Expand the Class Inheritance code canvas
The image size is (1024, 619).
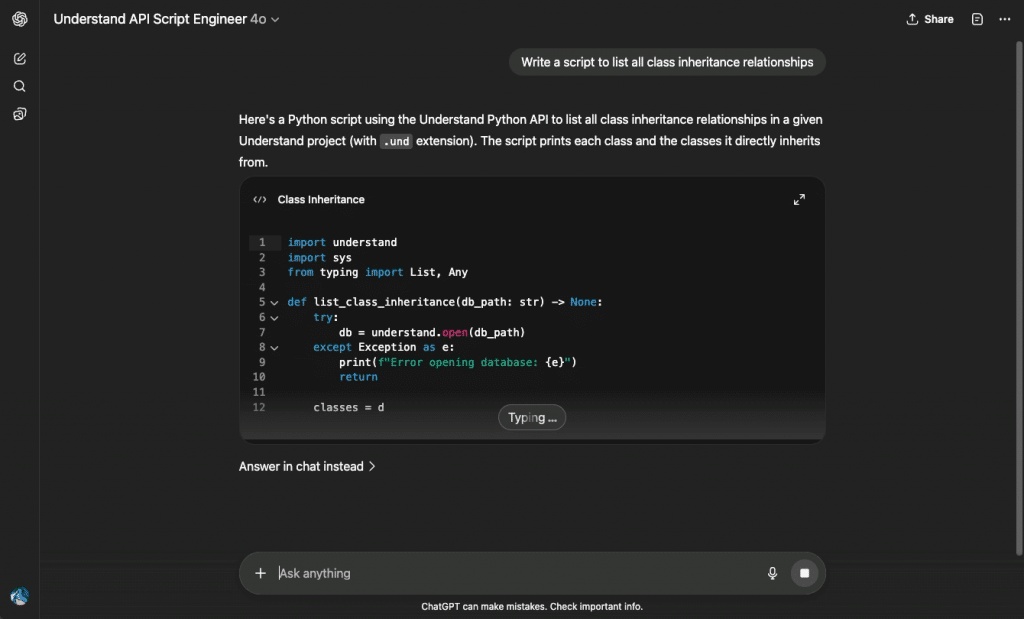coord(799,200)
